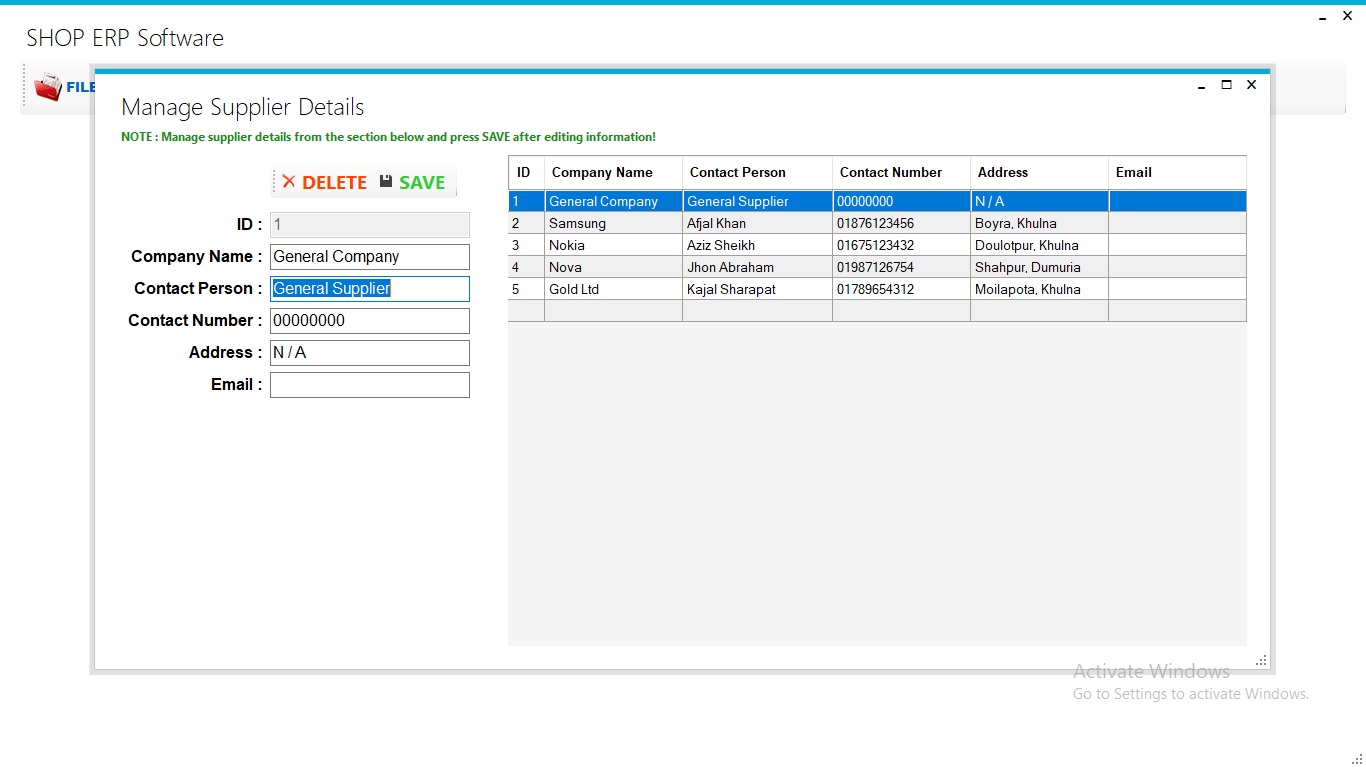Image resolution: width=1366 pixels, height=768 pixels.
Task: Select the Nokia supplier row
Action: [x=700, y=245]
